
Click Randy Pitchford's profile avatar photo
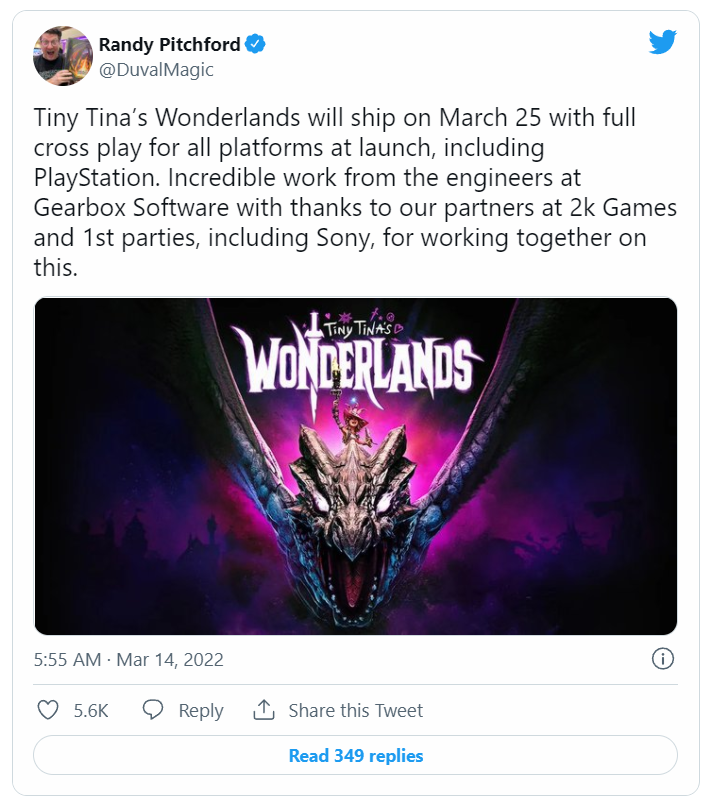click(x=63, y=56)
